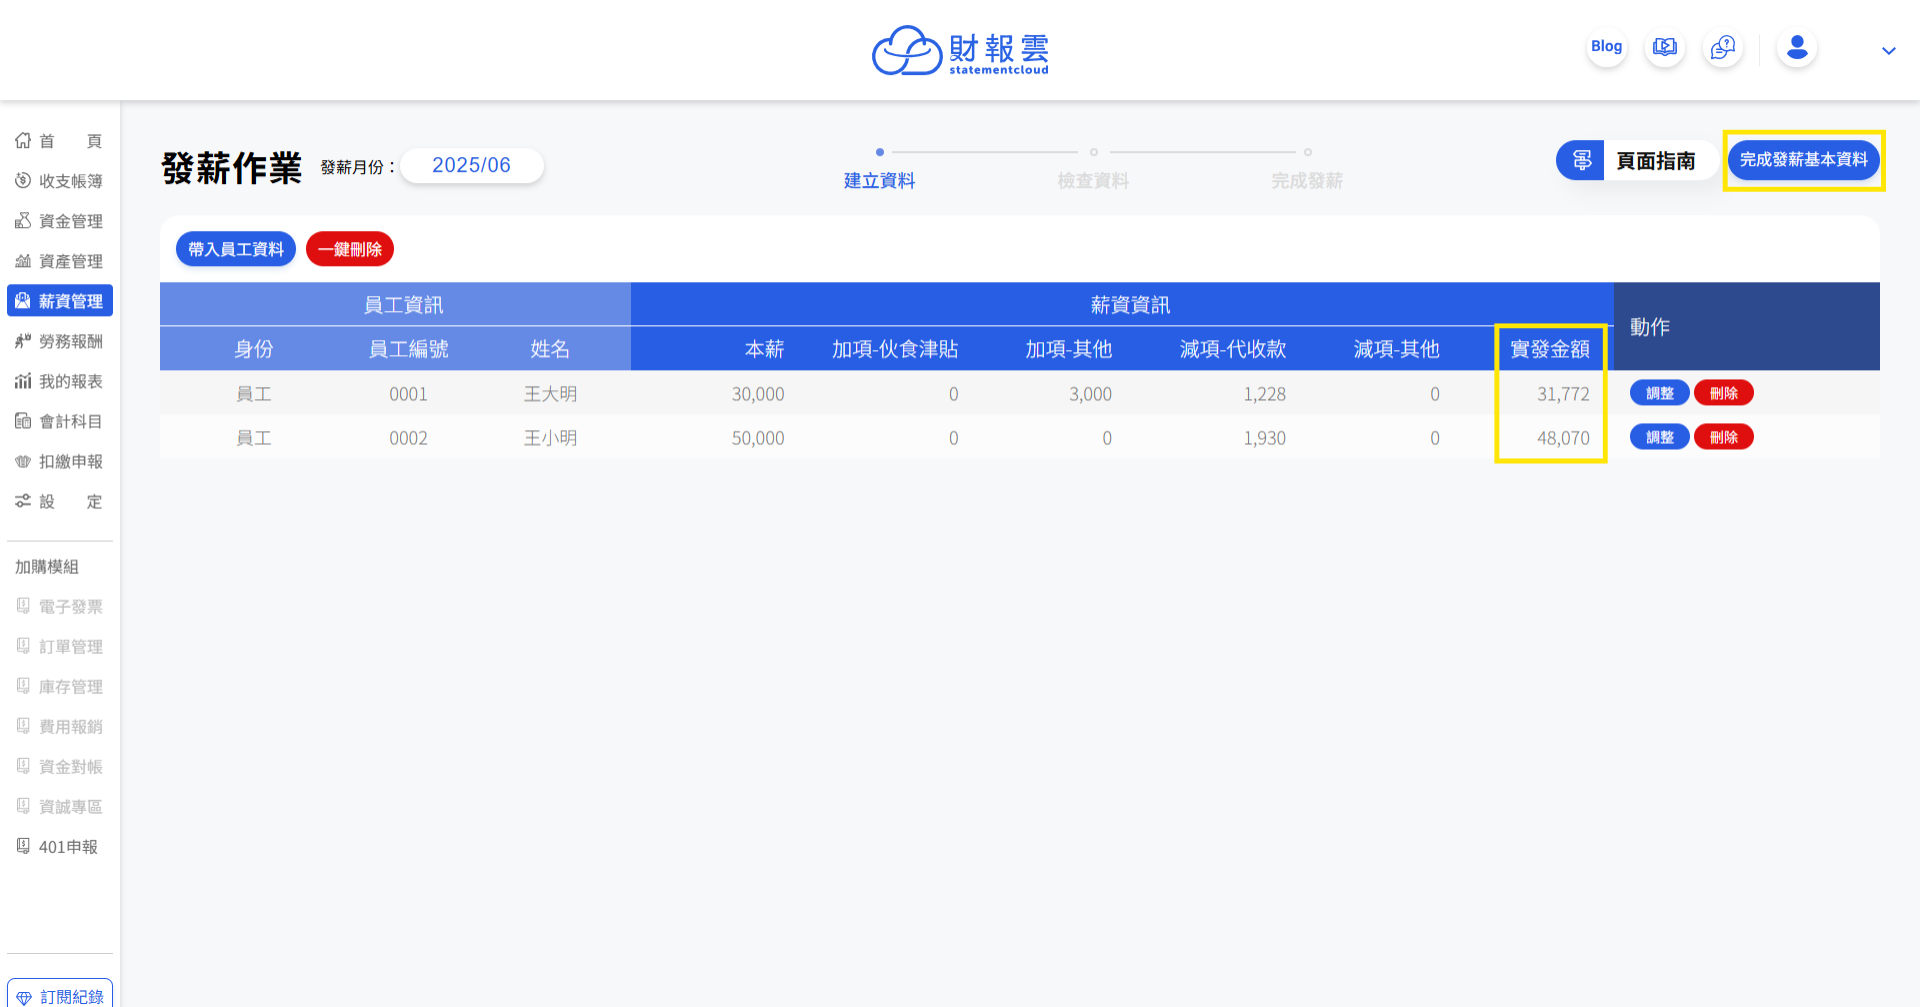
Task: Click the 資產管理 sidebar icon
Action: point(23,261)
